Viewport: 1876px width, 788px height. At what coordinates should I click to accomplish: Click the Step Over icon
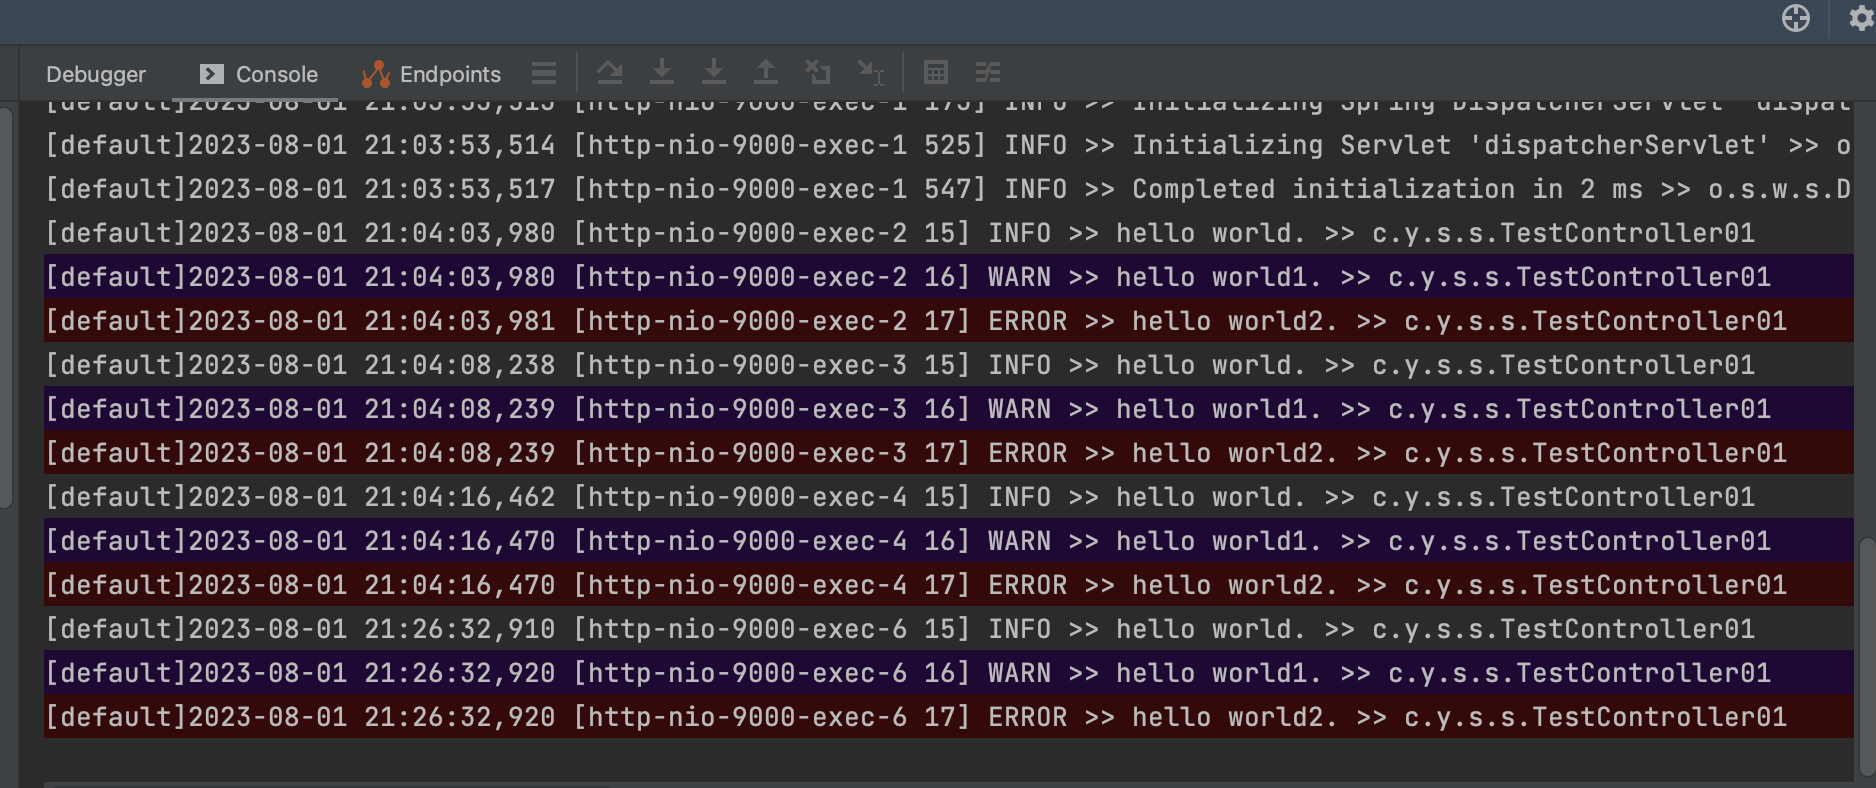(609, 72)
